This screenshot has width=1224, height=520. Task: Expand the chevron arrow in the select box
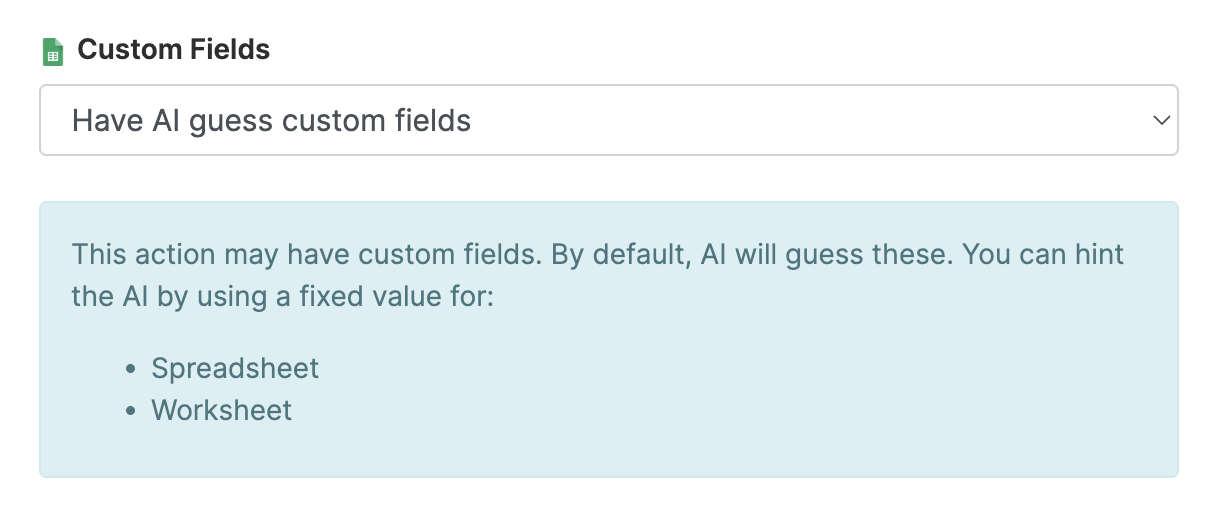coord(1161,120)
